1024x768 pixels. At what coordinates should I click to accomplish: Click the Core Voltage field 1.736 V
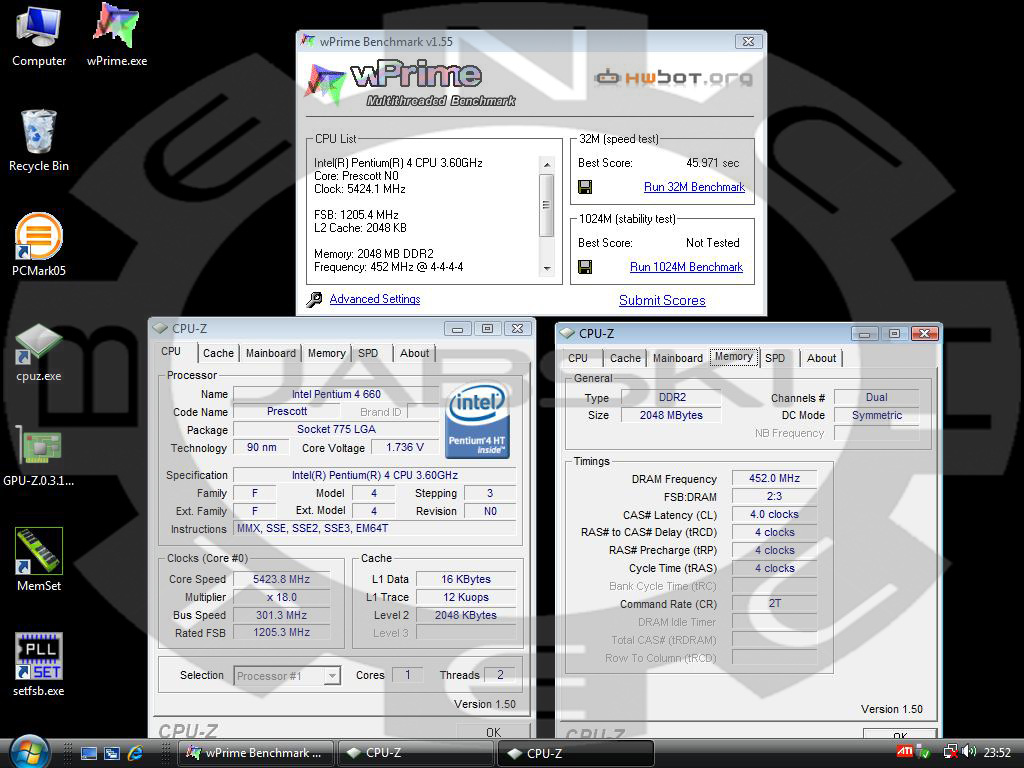point(404,447)
